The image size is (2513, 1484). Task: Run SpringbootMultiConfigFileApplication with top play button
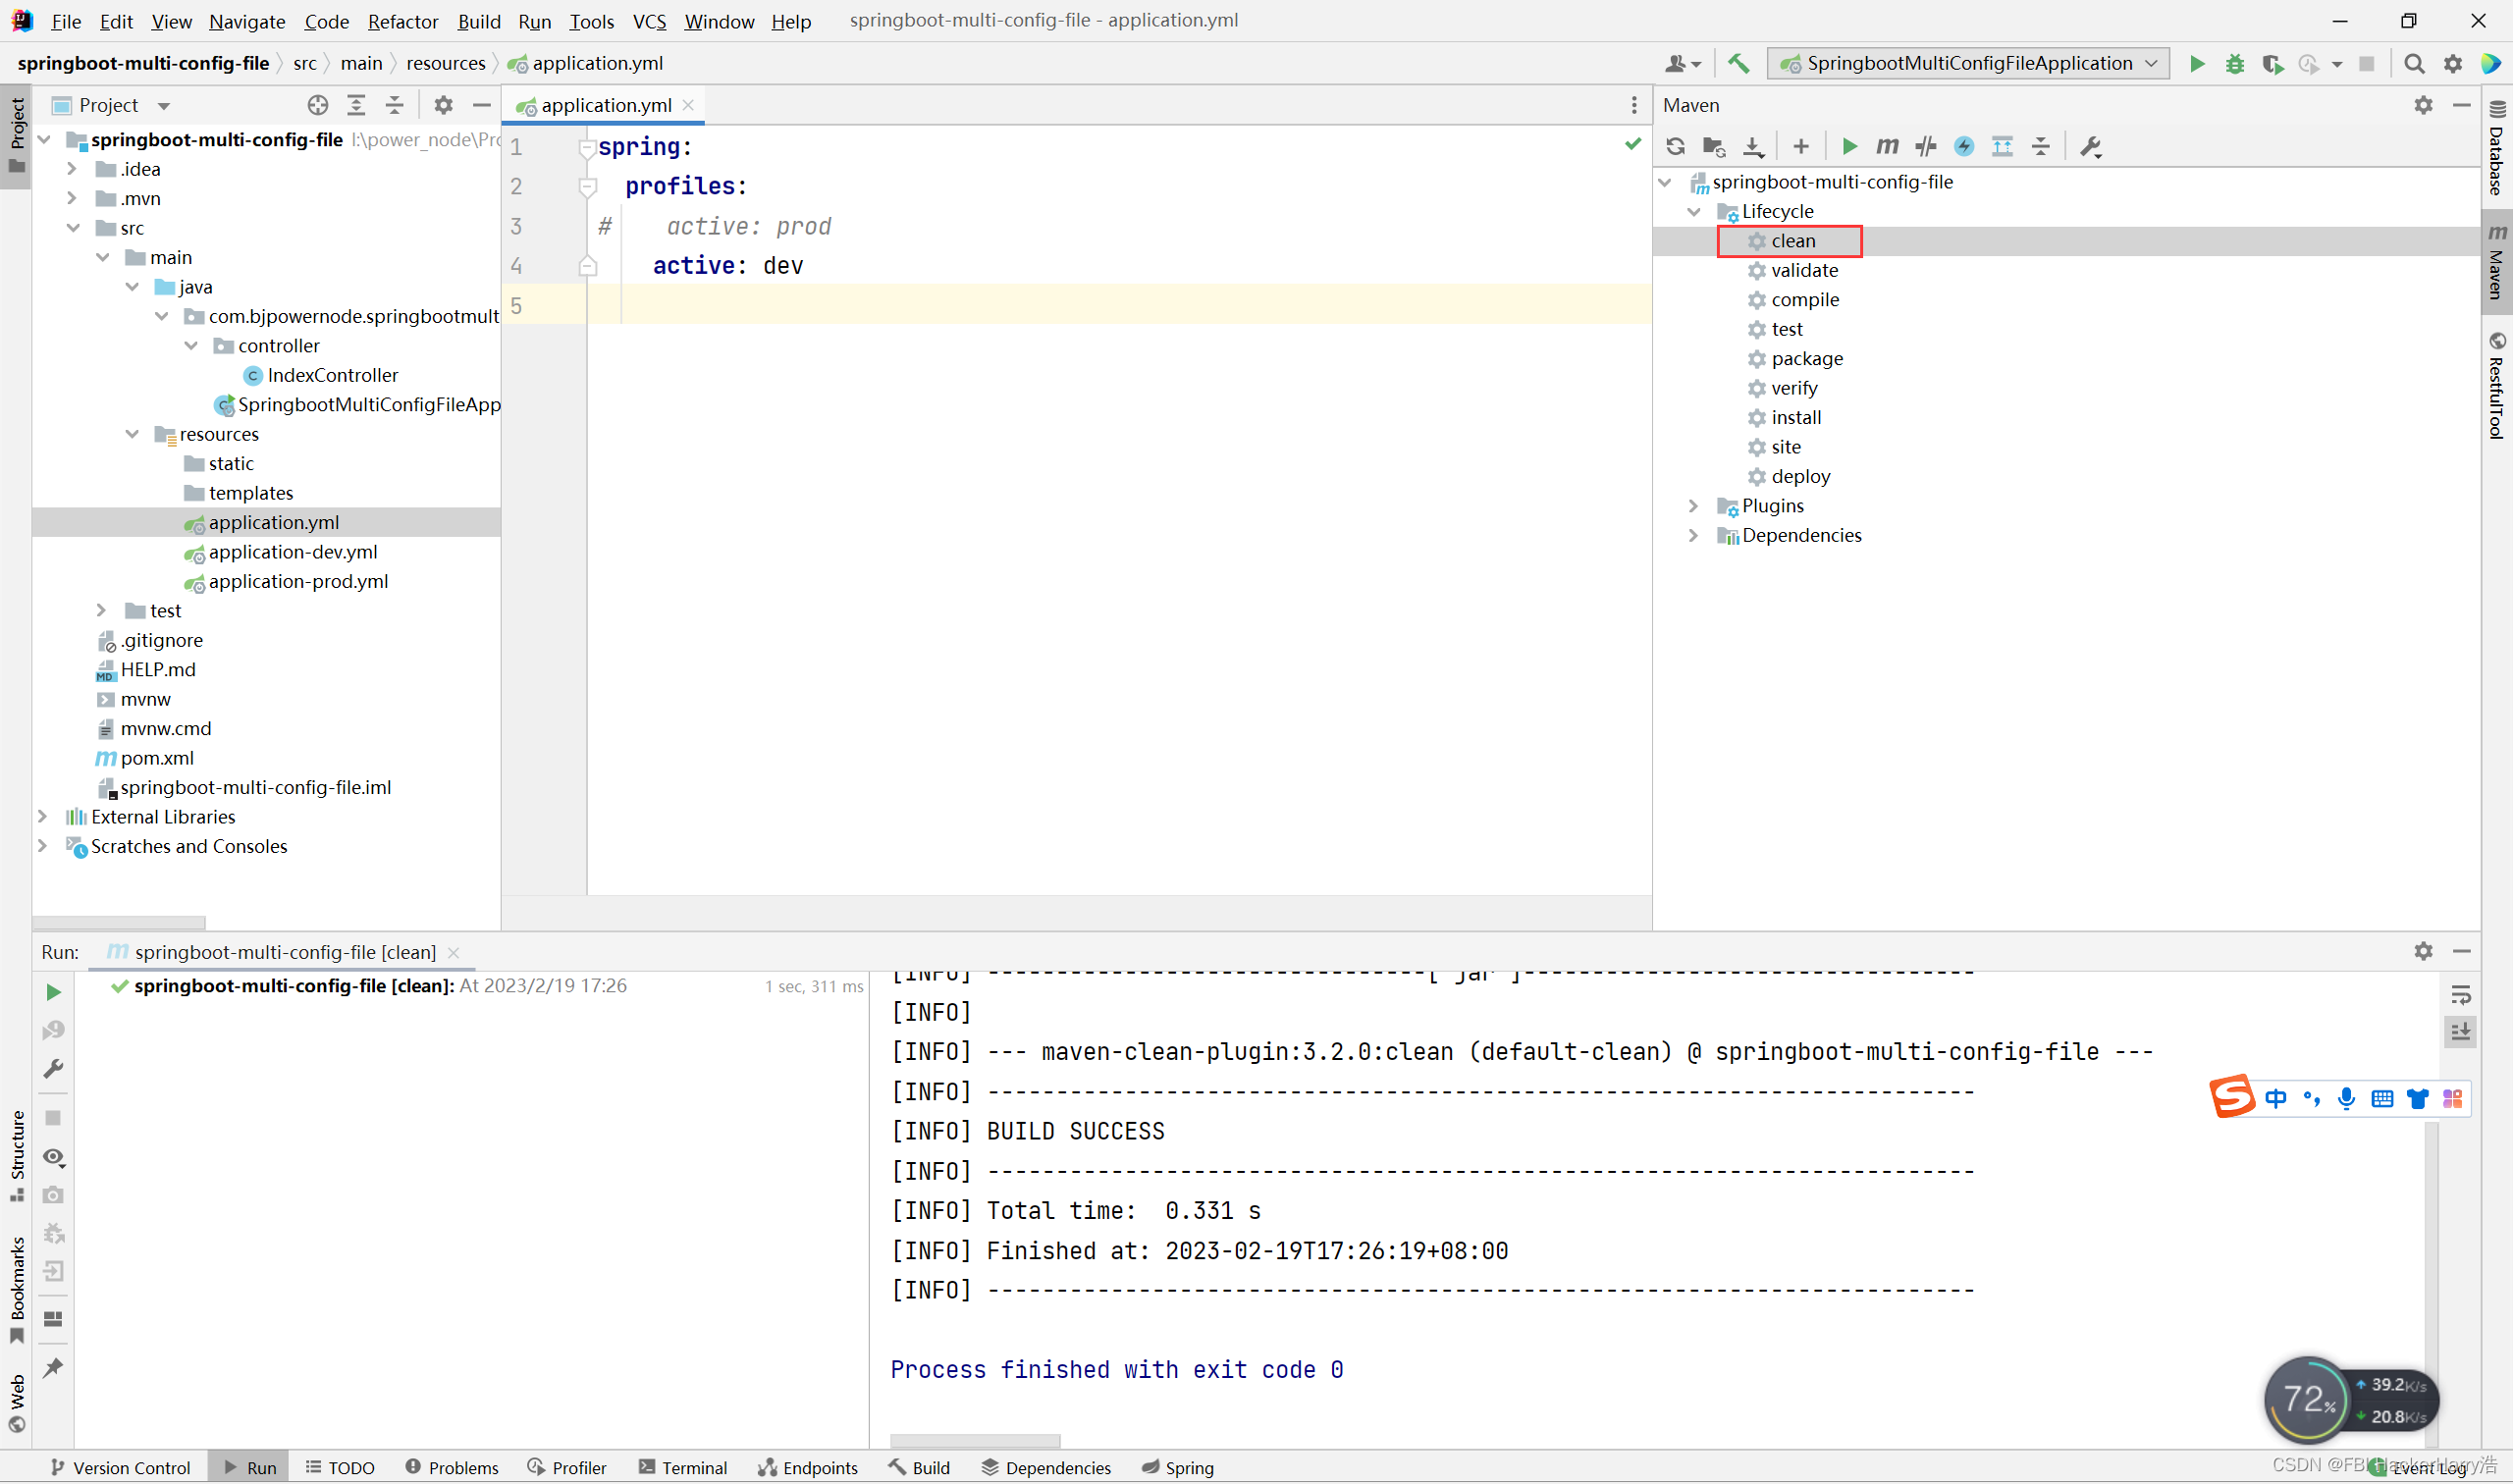point(2197,64)
